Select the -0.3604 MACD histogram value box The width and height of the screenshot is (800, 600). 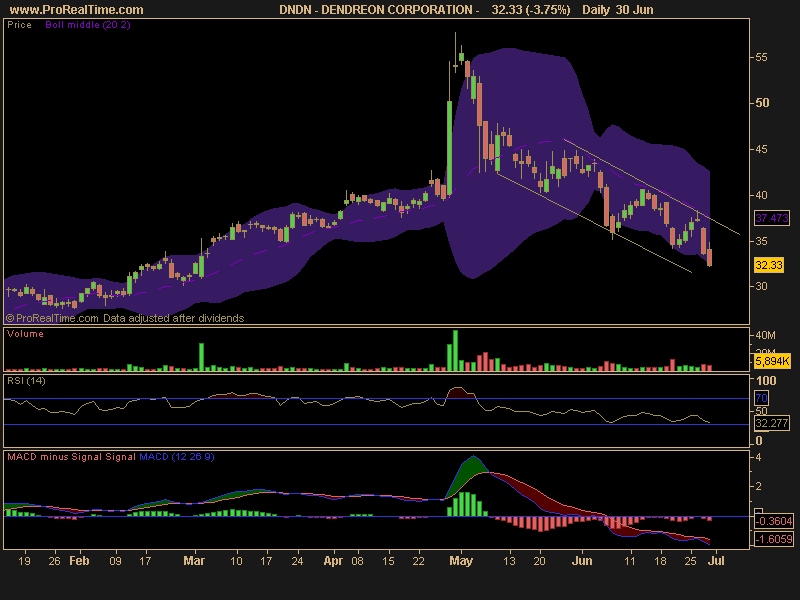pos(774,521)
